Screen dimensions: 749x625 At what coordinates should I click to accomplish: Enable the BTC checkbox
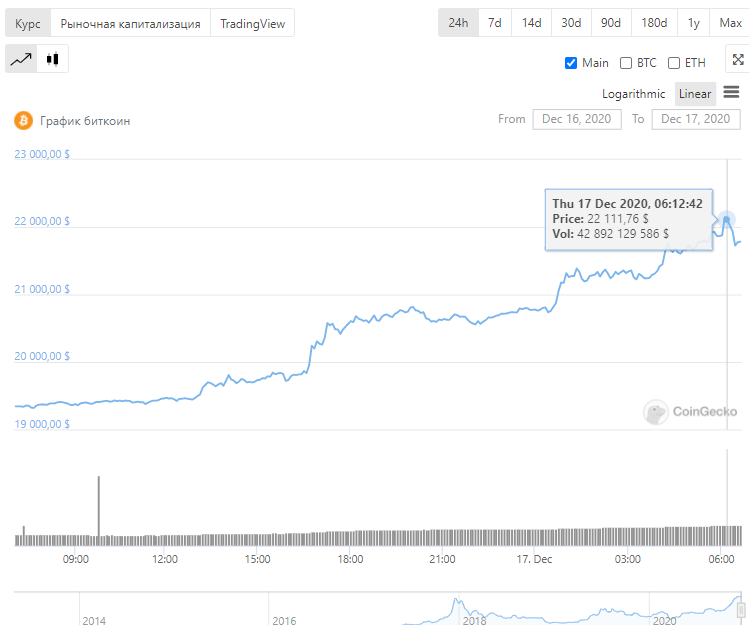626,63
